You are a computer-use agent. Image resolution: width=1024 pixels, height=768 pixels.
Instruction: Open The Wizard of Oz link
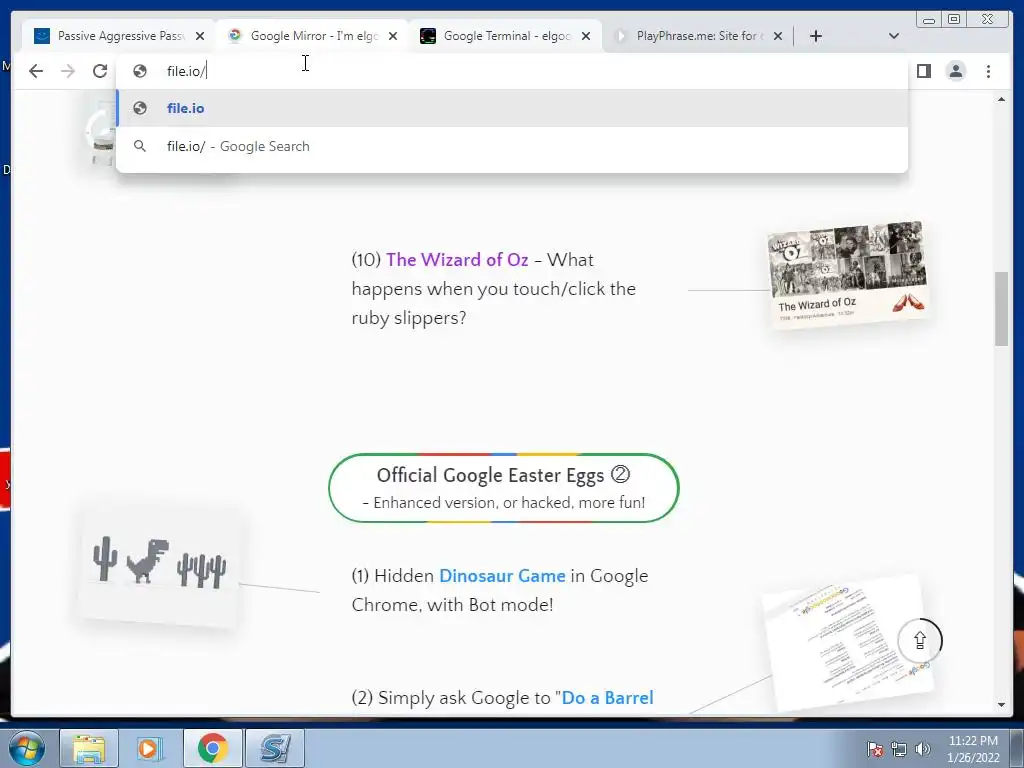(457, 260)
